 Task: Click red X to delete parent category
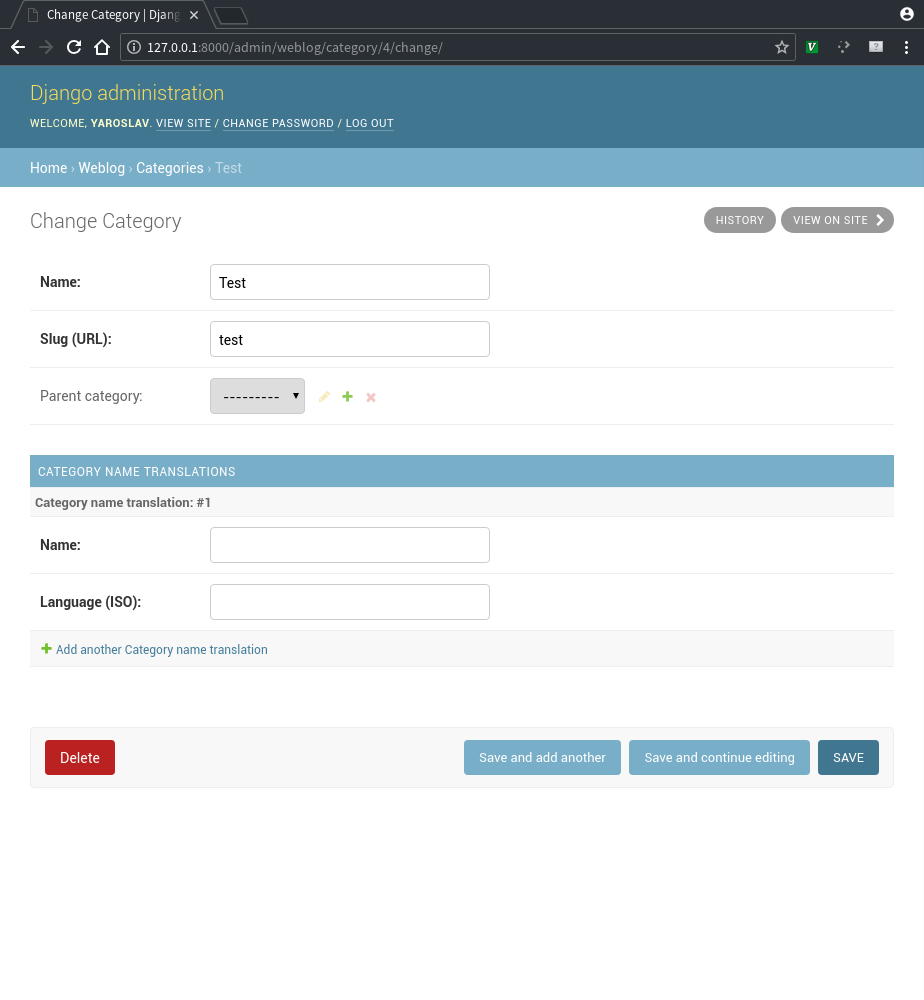coord(371,397)
